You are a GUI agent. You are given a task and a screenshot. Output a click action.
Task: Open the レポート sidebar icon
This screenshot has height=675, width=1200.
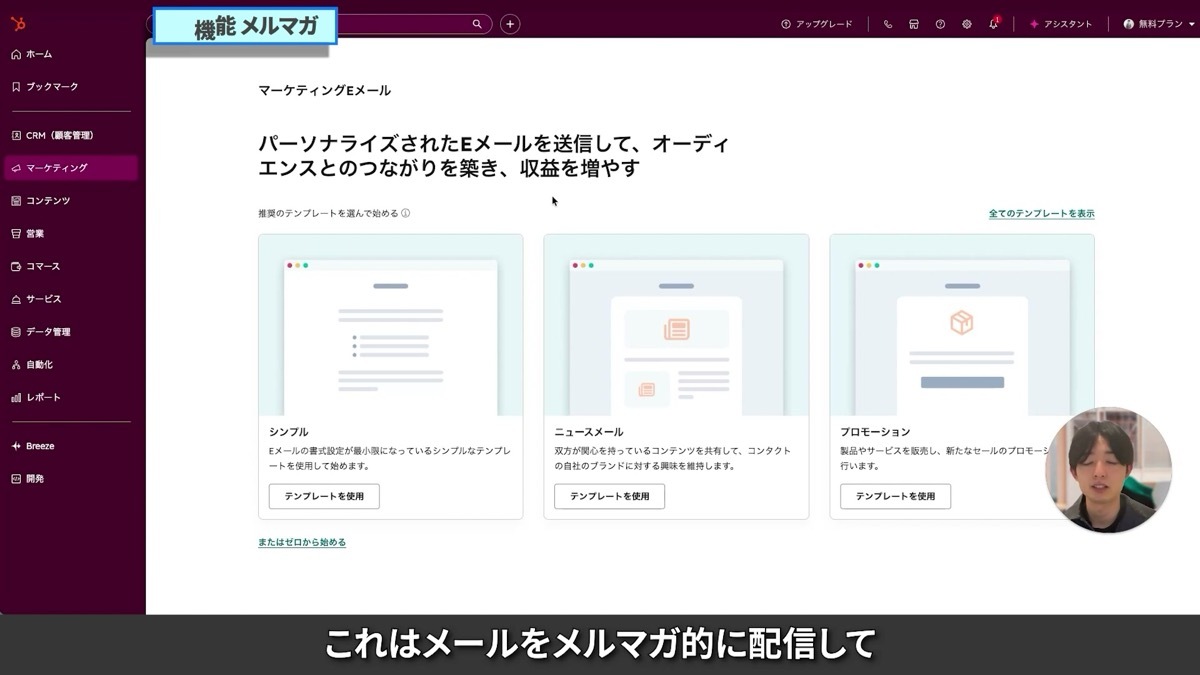(14, 397)
